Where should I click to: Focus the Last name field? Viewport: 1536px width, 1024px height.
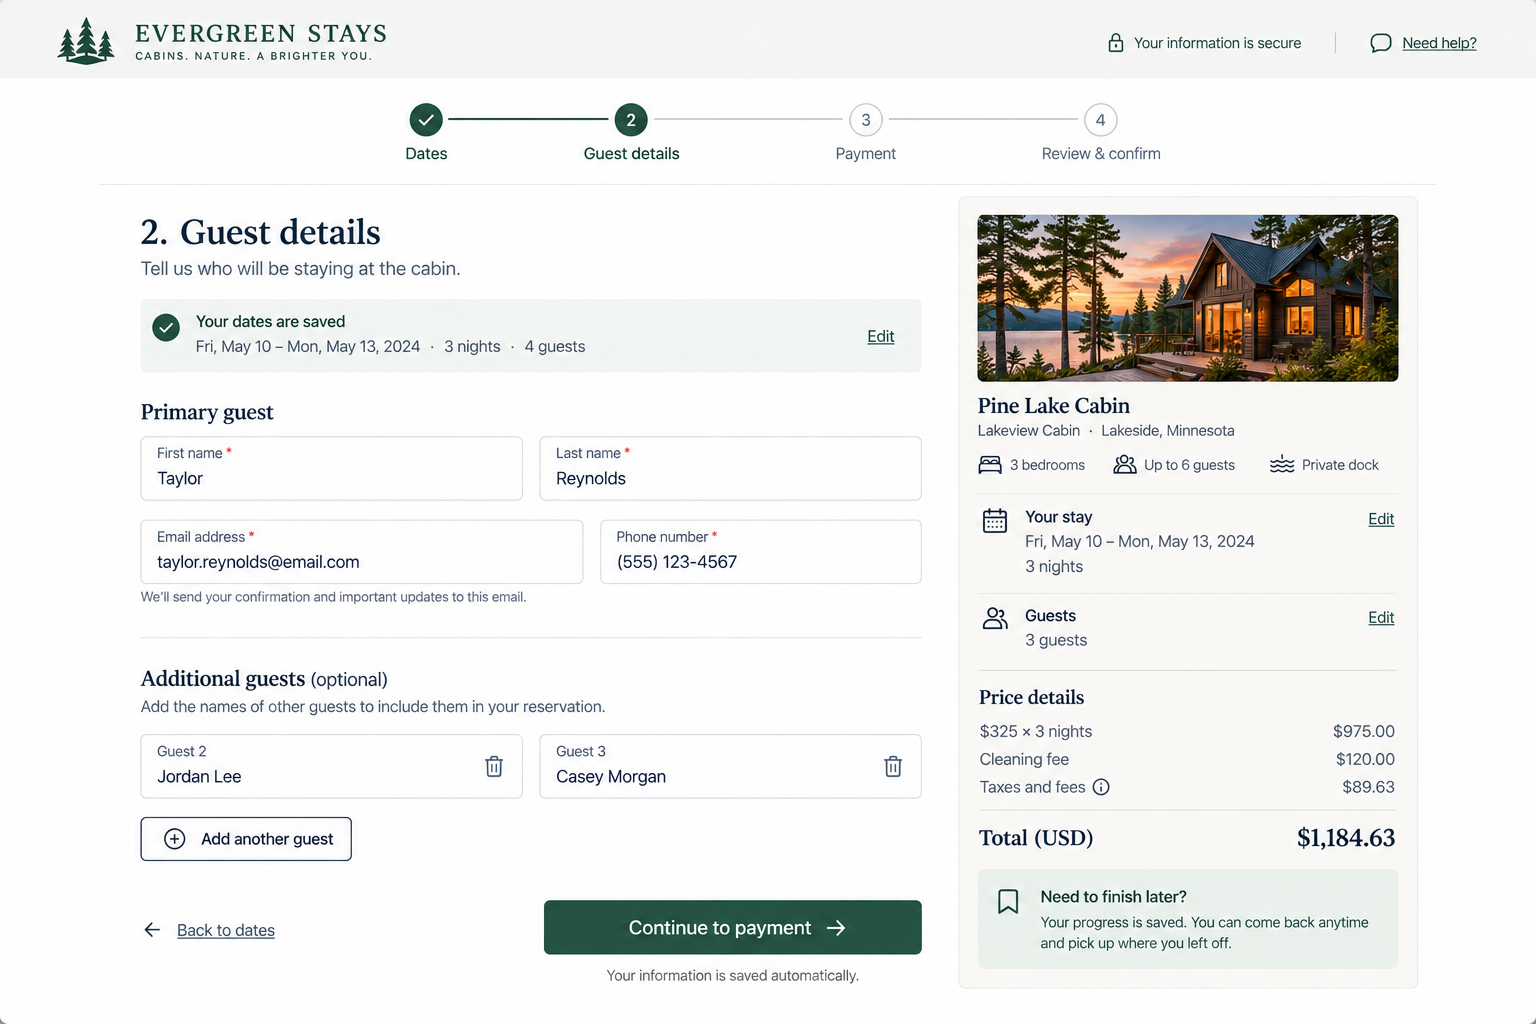pyautogui.click(x=731, y=468)
